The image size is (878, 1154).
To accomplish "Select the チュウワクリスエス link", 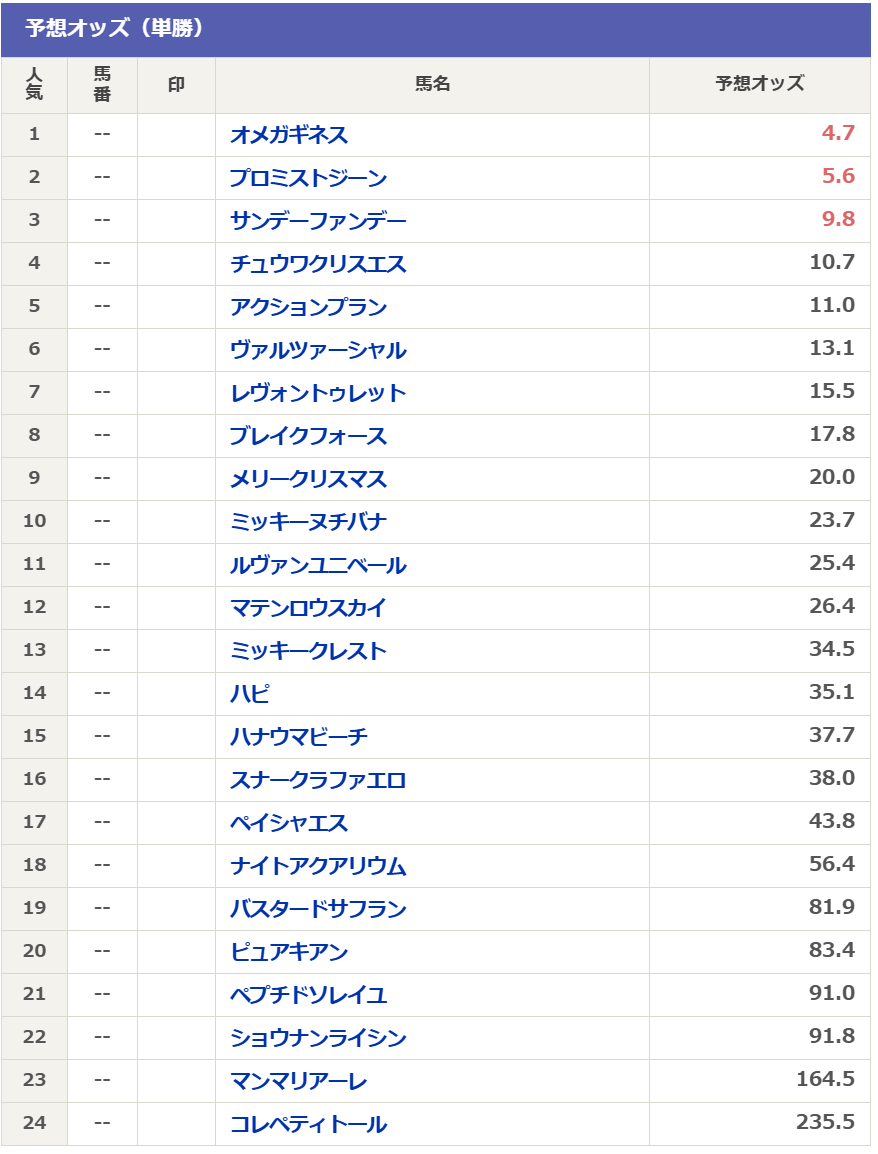I will pyautogui.click(x=318, y=264).
